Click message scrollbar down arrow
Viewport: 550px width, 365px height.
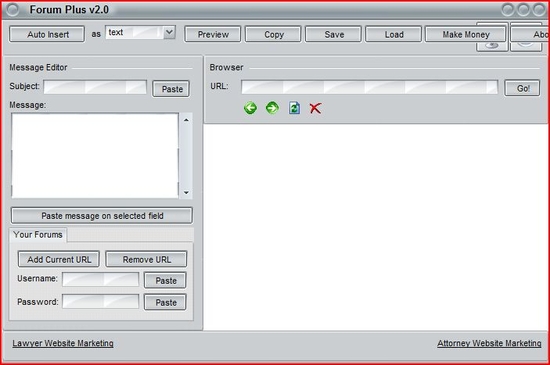click(x=186, y=192)
